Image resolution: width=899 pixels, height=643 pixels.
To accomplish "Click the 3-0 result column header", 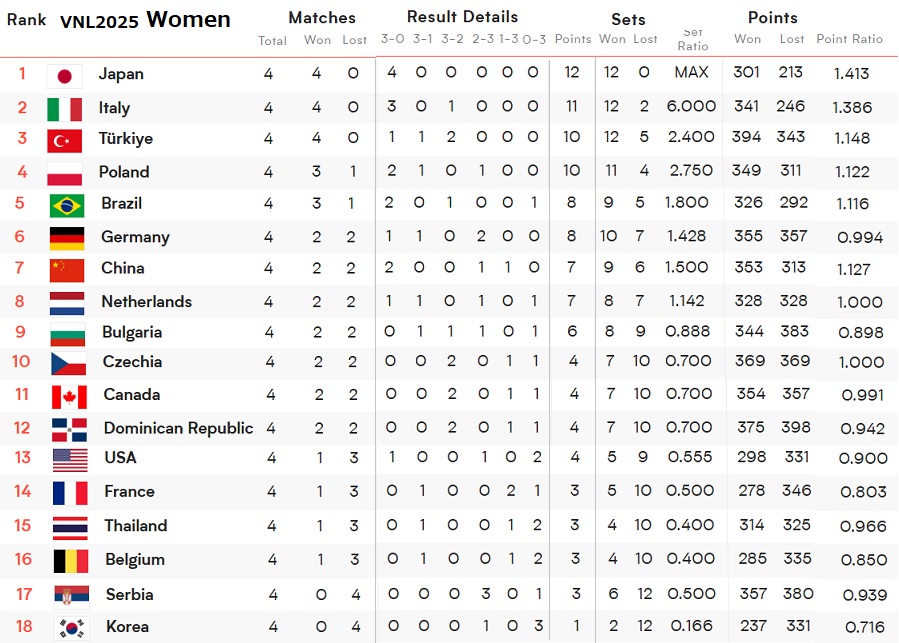I will (393, 39).
